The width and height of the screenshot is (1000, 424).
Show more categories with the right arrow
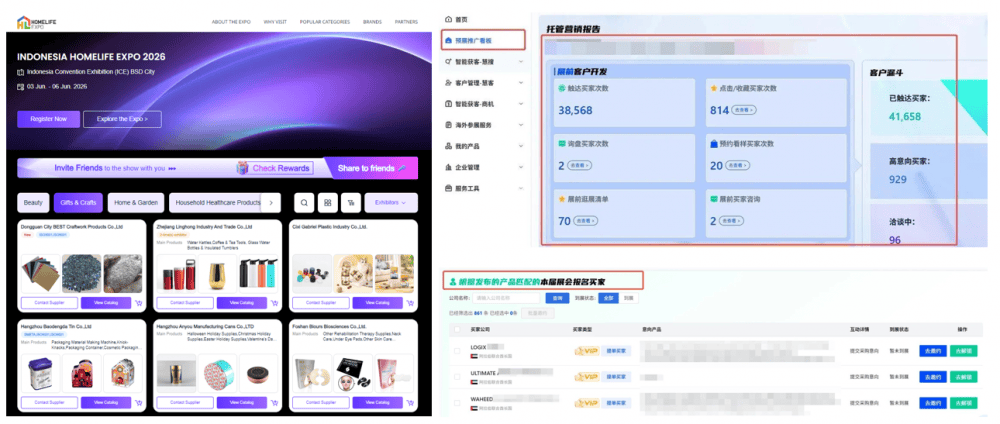coord(271,203)
